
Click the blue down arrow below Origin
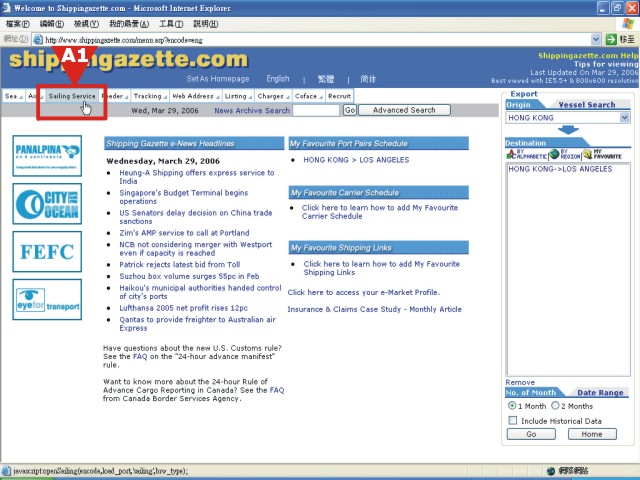568,130
